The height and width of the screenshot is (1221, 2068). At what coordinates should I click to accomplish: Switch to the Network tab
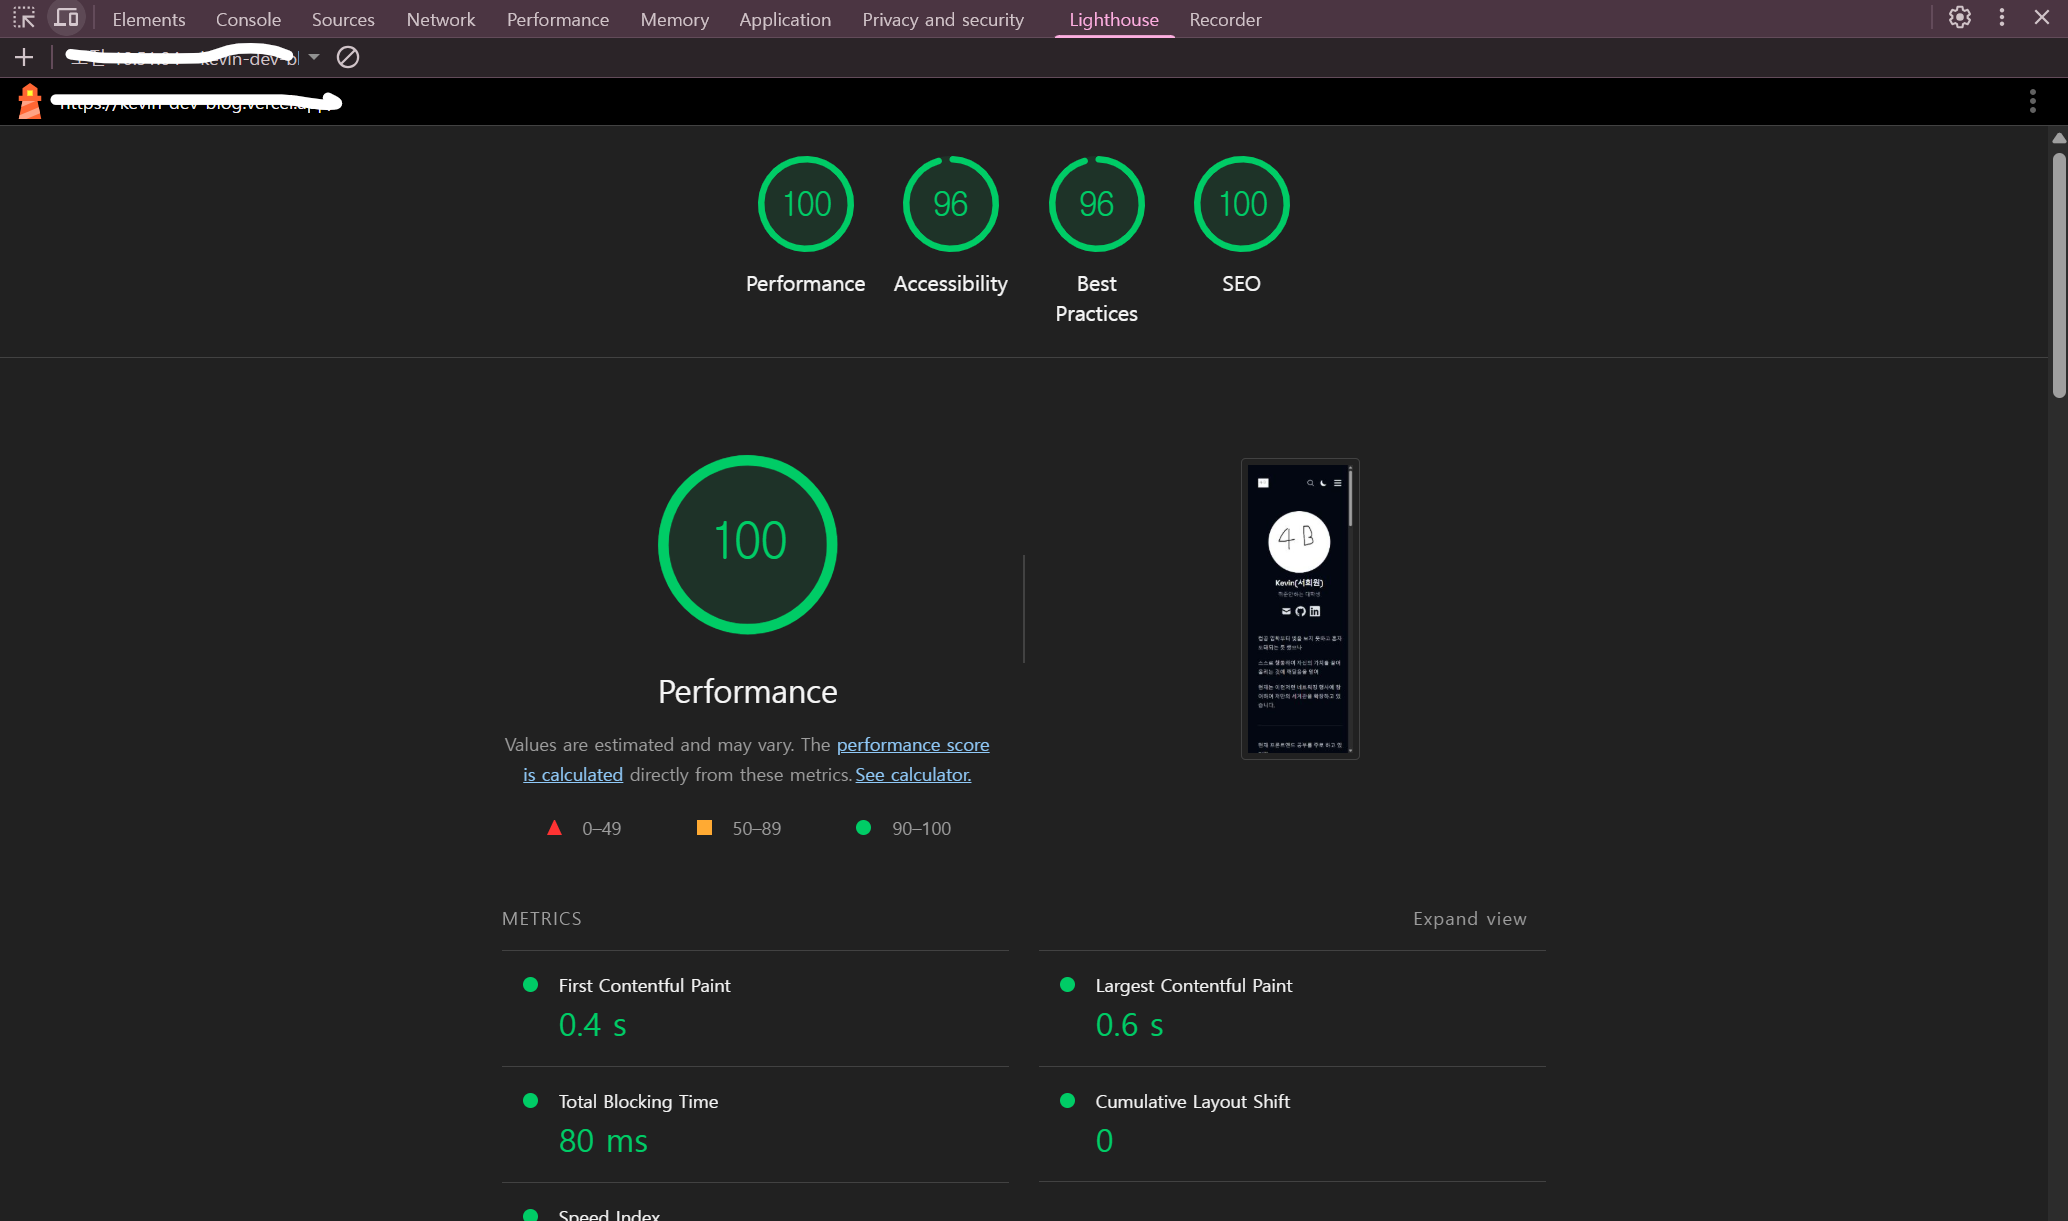[440, 20]
